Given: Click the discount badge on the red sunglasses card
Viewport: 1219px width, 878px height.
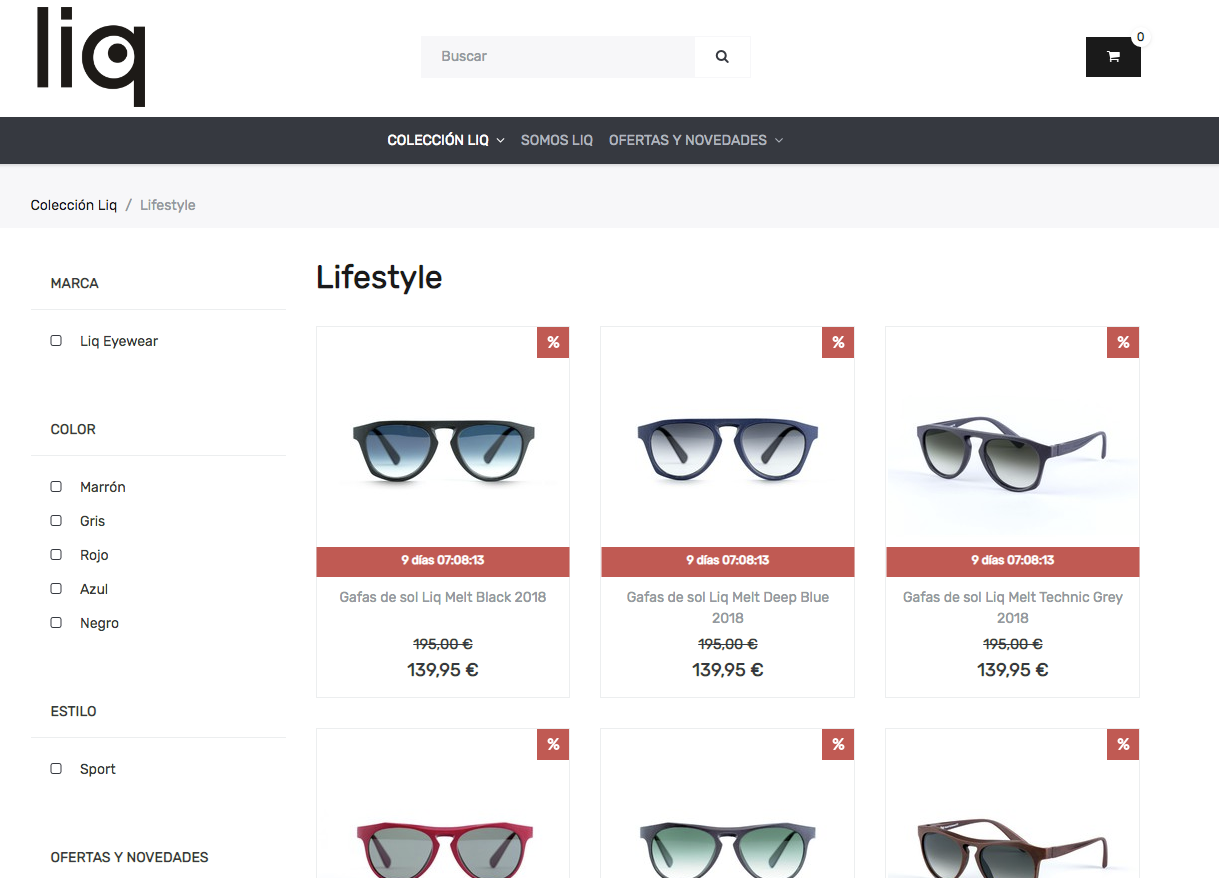Looking at the screenshot, I should click(x=553, y=744).
